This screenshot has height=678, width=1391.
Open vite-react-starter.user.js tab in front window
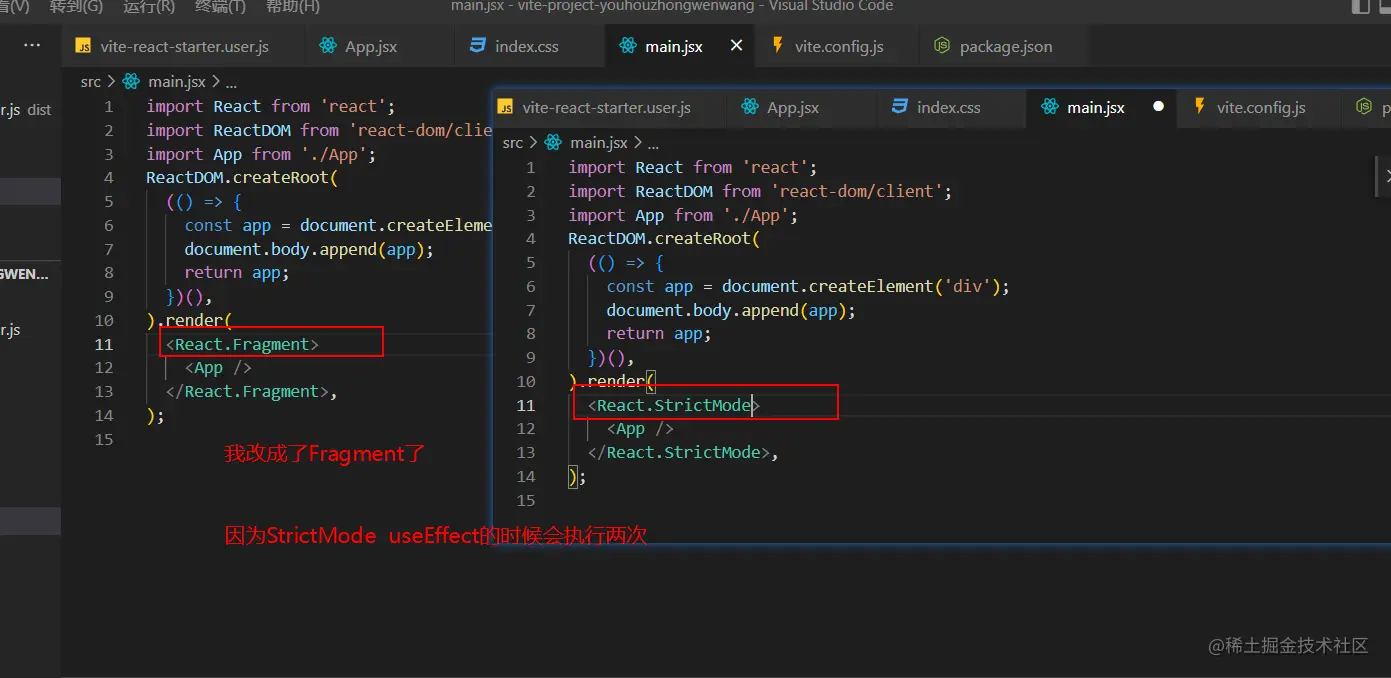tap(606, 107)
